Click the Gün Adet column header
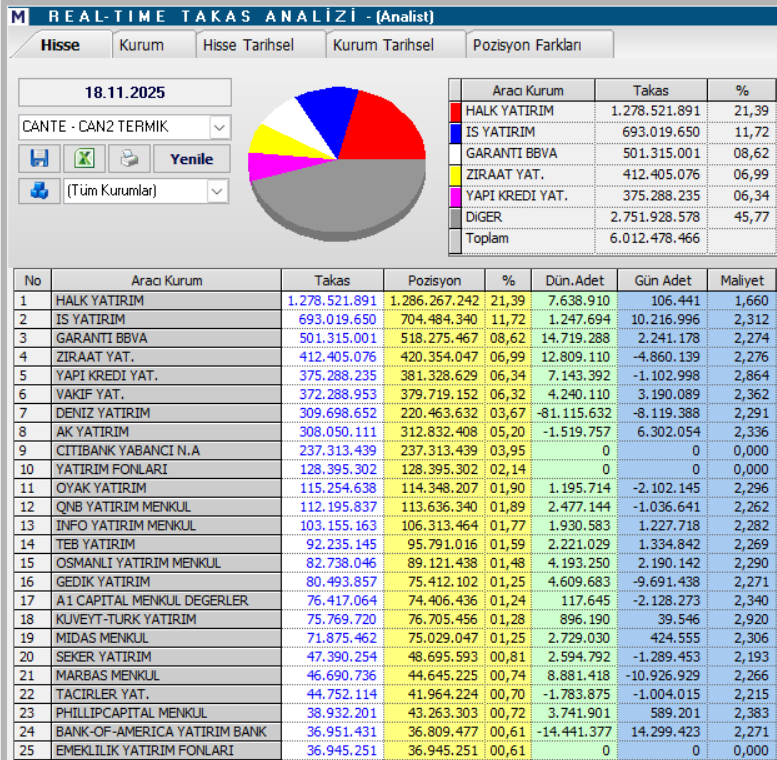Screen dimensions: 777x760 (x=663, y=280)
